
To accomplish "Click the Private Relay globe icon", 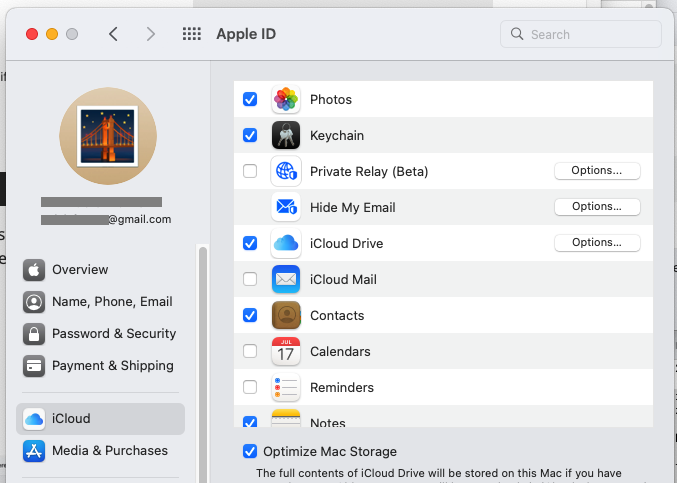I will (x=286, y=172).
